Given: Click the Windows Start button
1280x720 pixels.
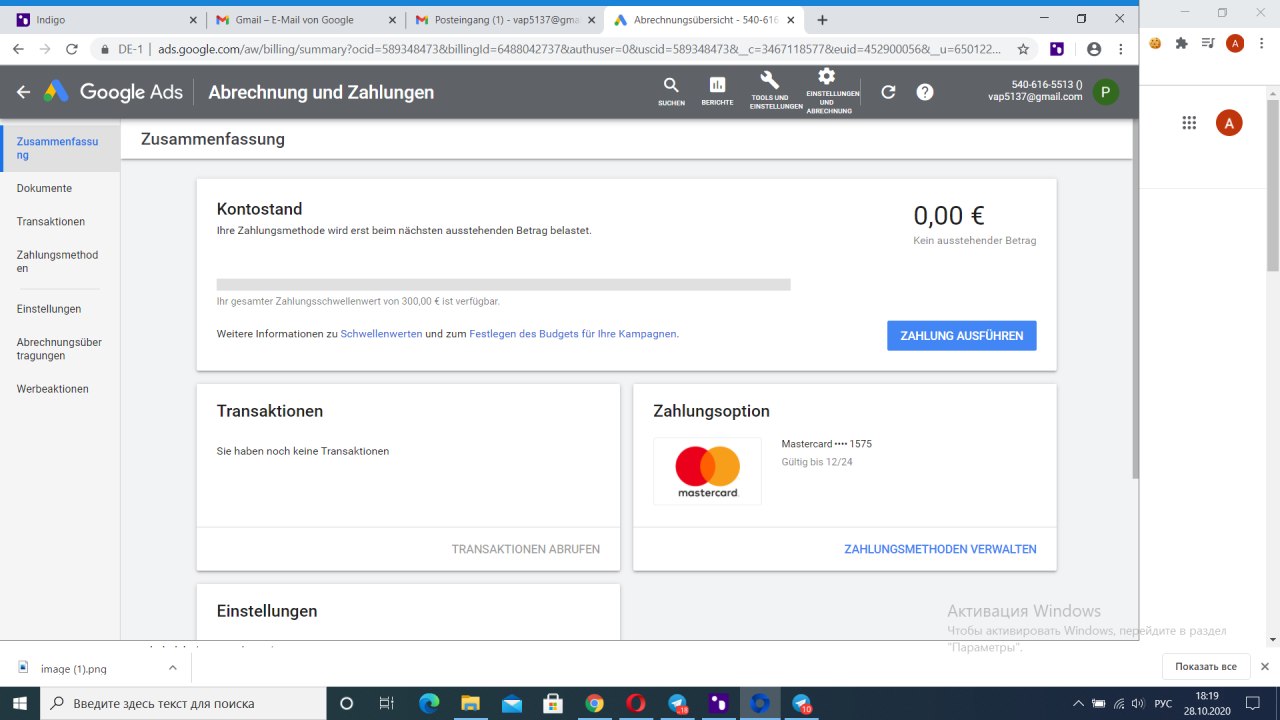Looking at the screenshot, I should (19, 703).
